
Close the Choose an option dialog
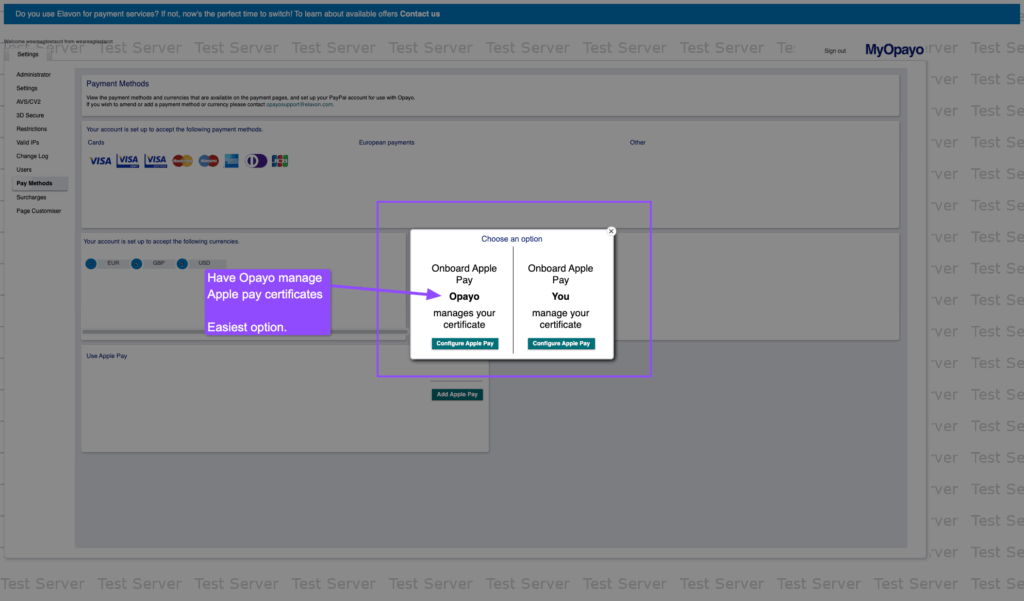pyautogui.click(x=611, y=231)
